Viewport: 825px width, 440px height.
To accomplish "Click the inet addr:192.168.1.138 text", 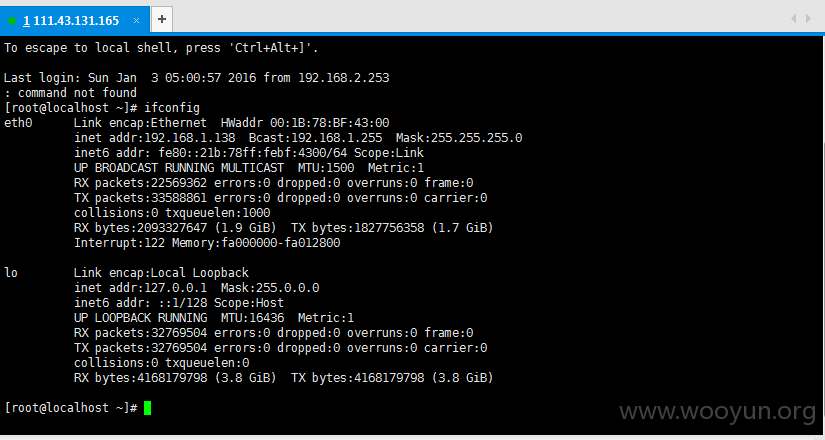I will (x=155, y=138).
